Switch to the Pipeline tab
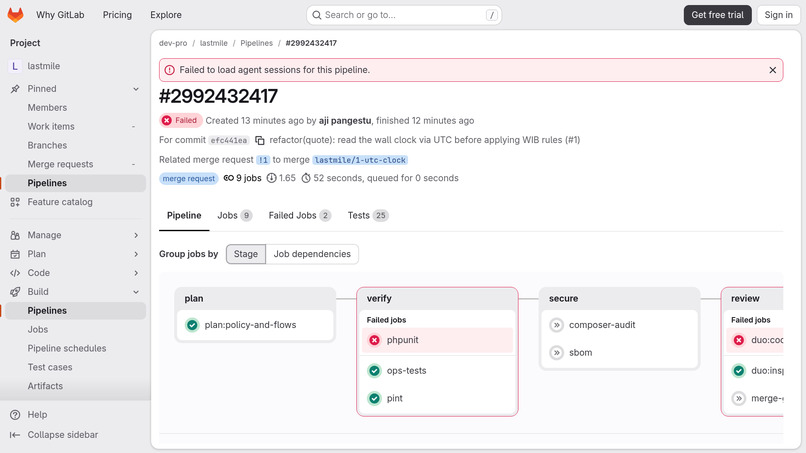Image resolution: width=806 pixels, height=453 pixels. tap(184, 215)
